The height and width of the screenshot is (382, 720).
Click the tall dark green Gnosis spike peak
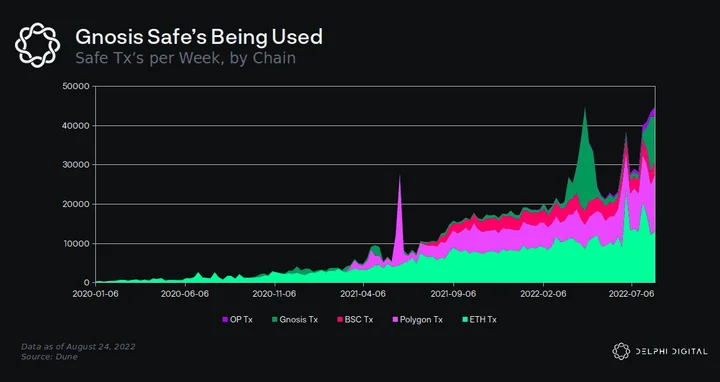(x=585, y=110)
